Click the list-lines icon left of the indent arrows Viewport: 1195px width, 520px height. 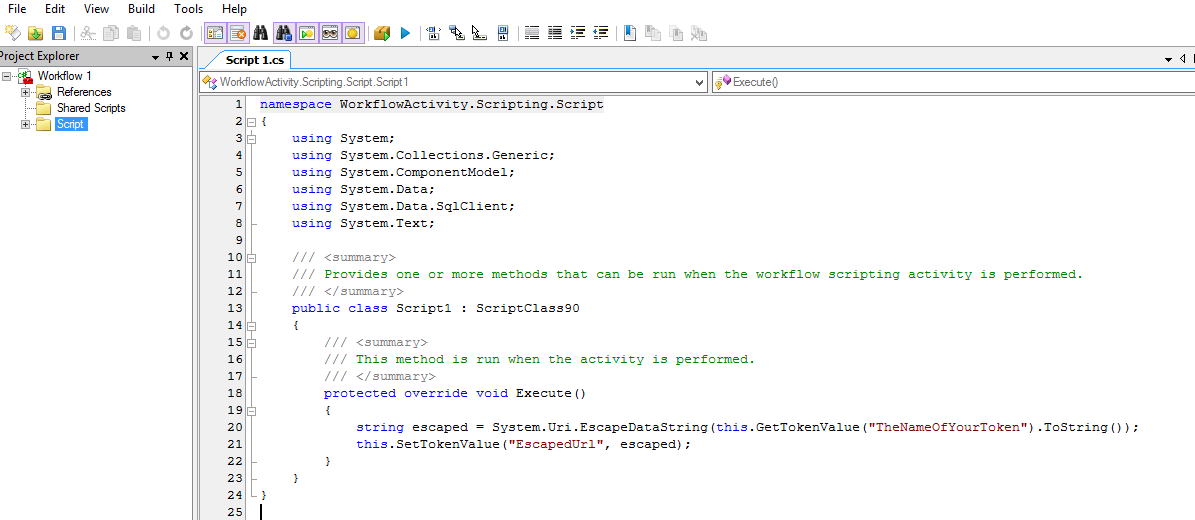[555, 33]
